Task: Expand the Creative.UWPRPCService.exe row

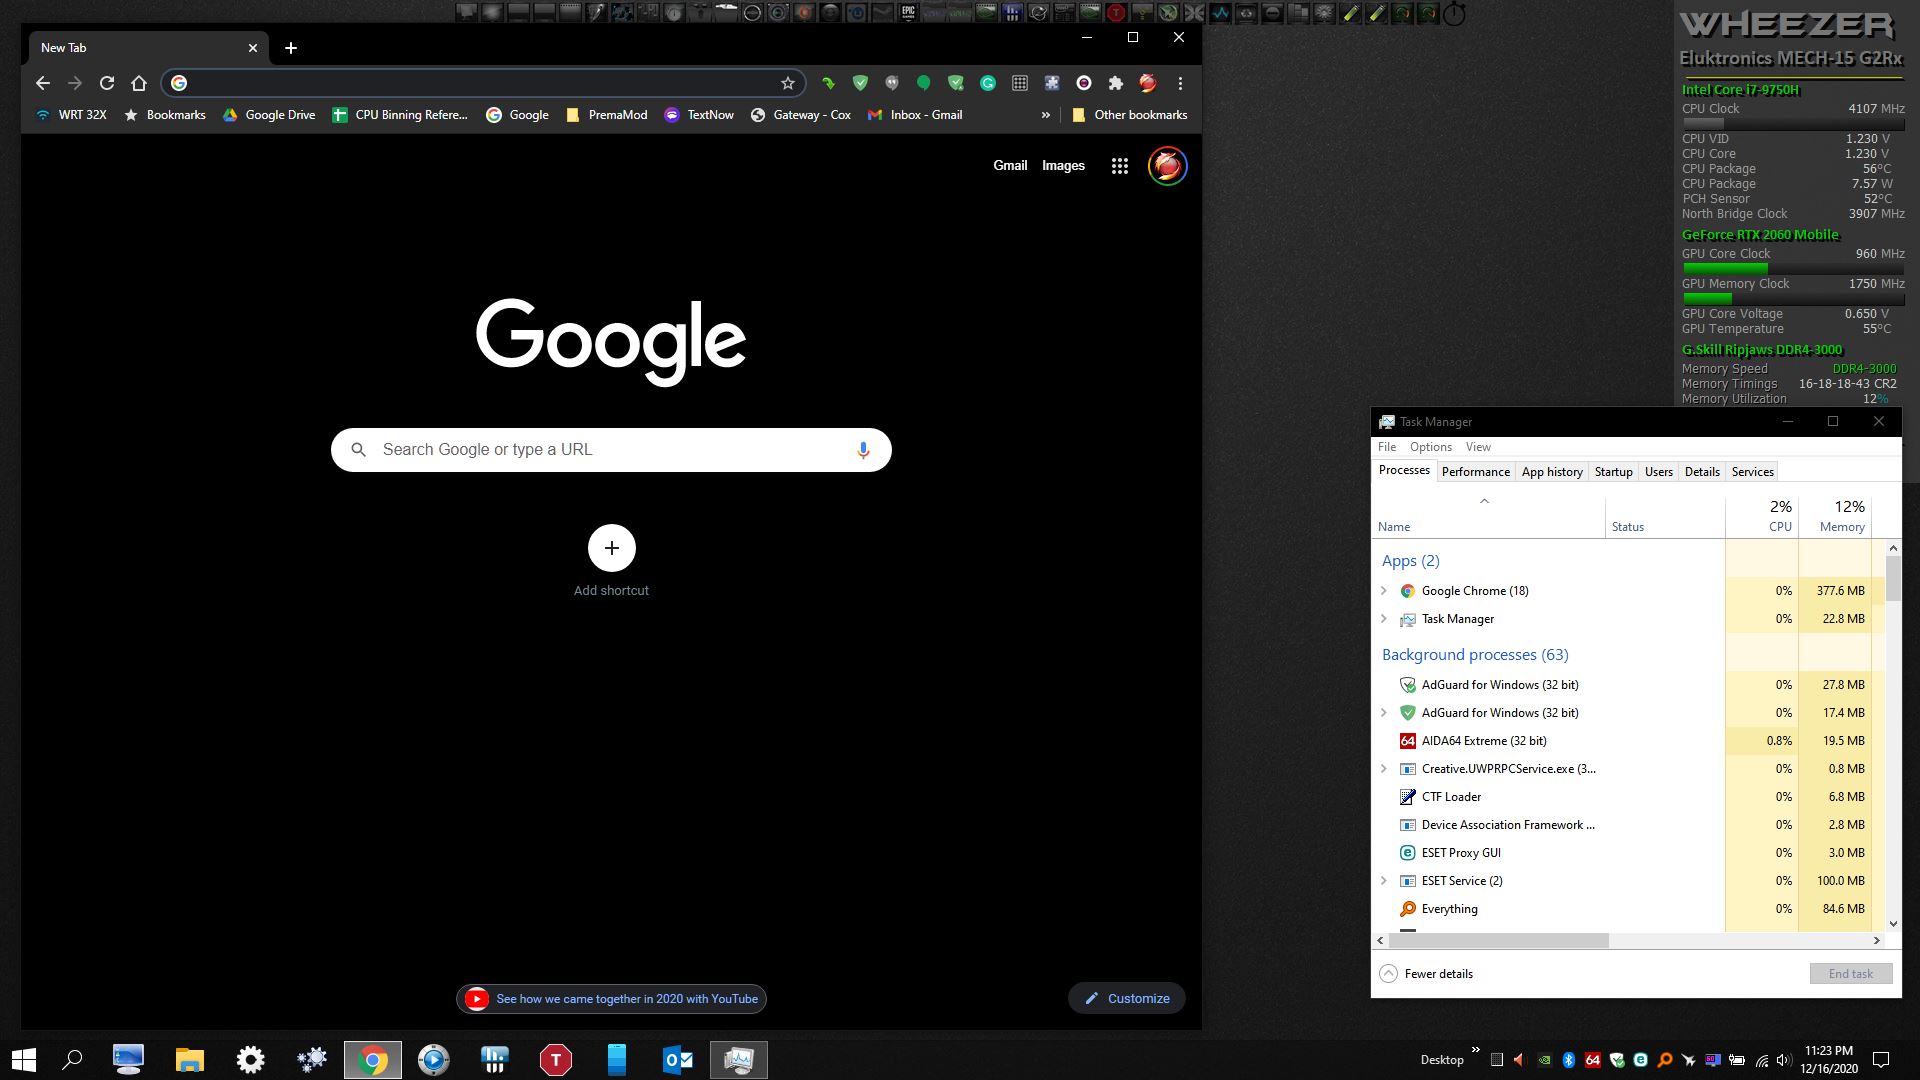Action: coord(1384,769)
